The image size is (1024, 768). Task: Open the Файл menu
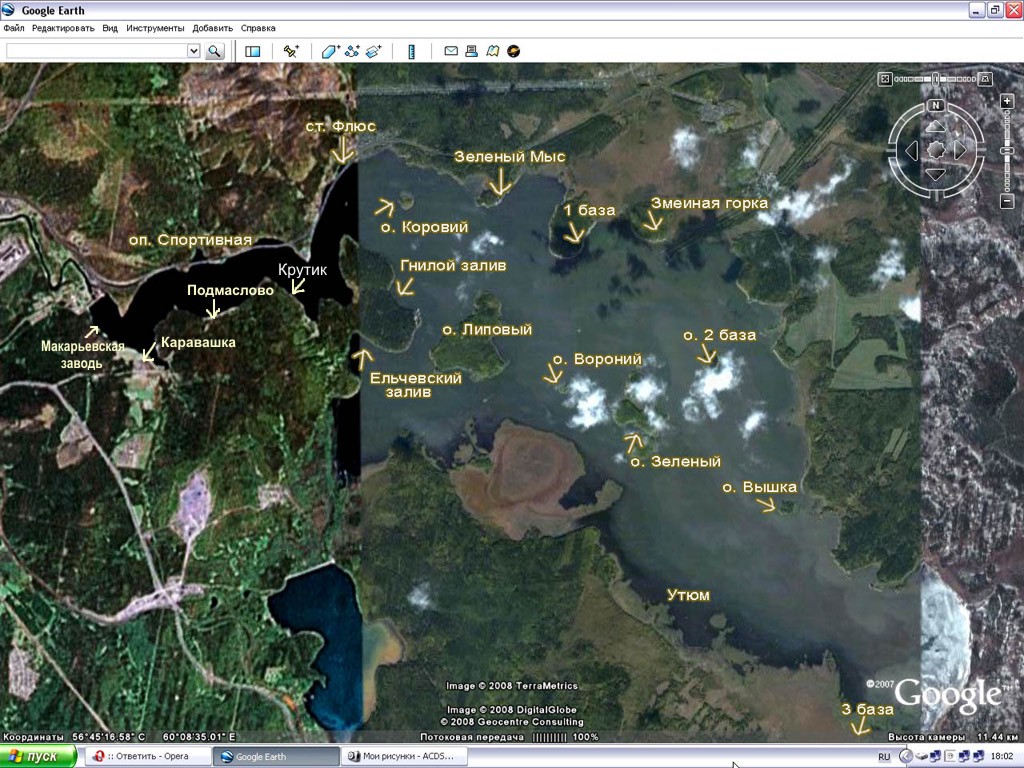coord(14,28)
